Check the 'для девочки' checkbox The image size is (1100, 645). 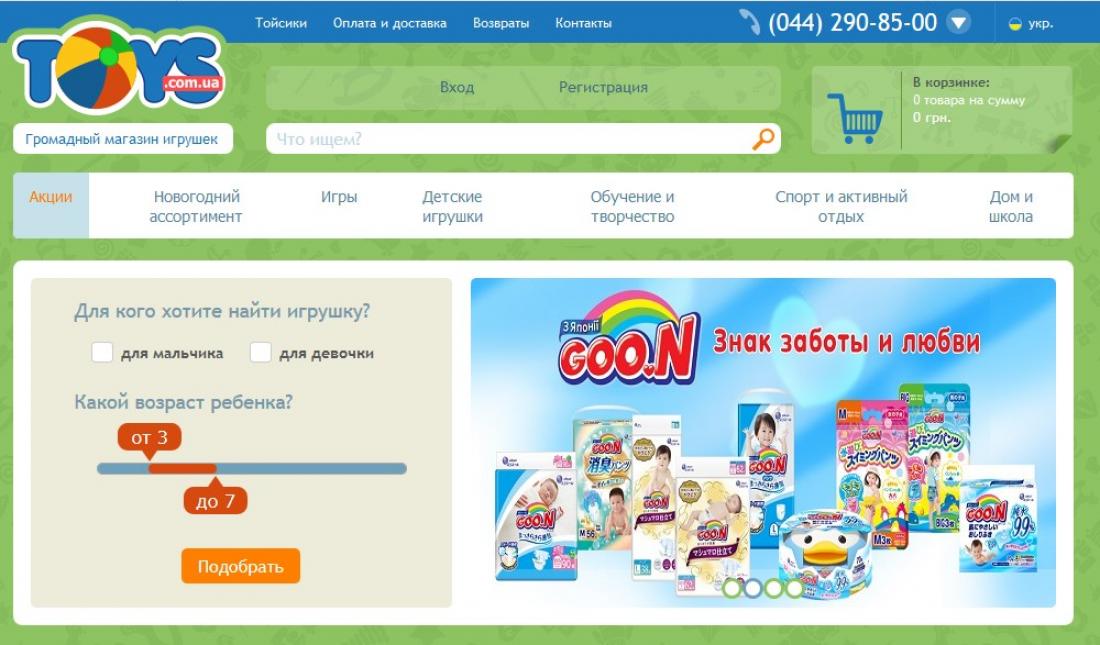pyautogui.click(x=260, y=352)
